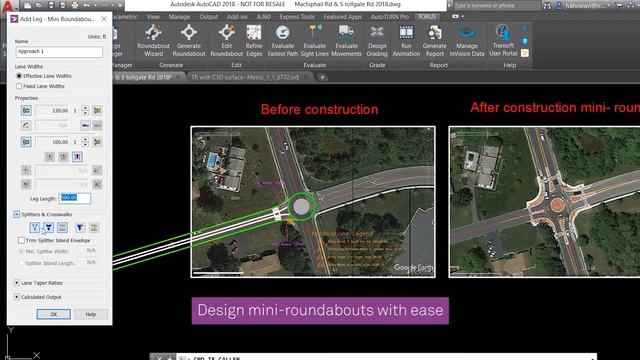This screenshot has height=360, width=640.
Task: Click the stepper arrows for the 100.00 lane count
Action: click(85, 142)
